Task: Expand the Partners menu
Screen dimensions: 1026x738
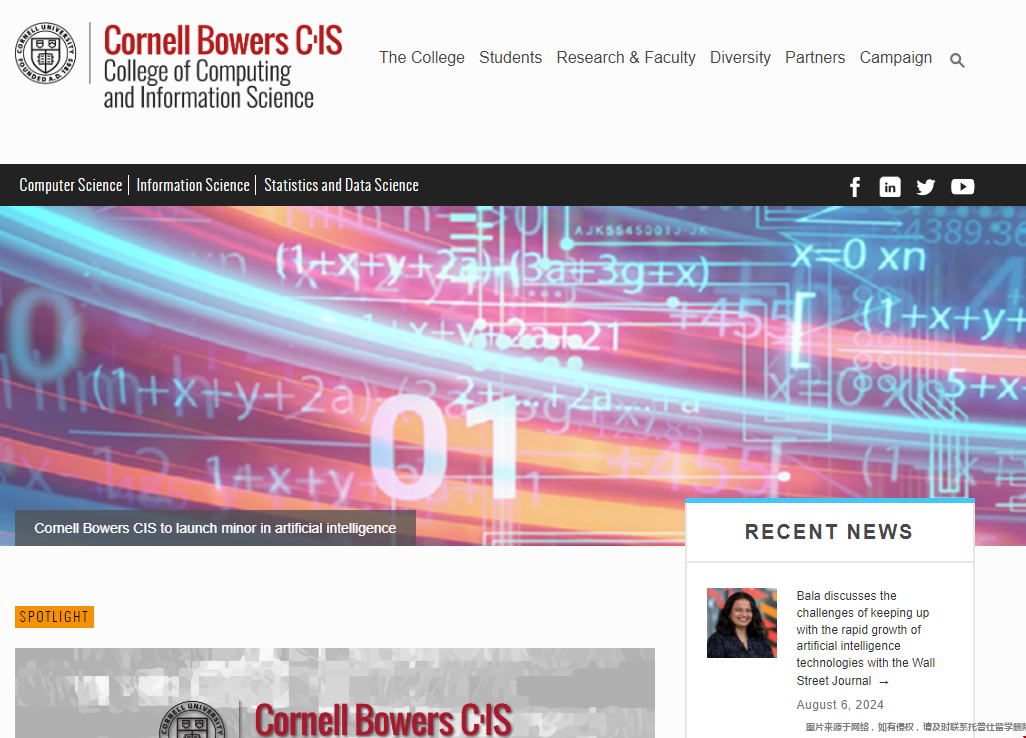Action: click(814, 58)
